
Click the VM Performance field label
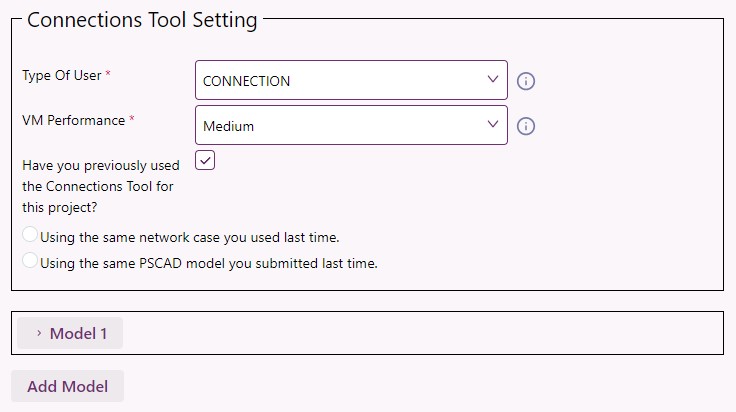(x=74, y=120)
